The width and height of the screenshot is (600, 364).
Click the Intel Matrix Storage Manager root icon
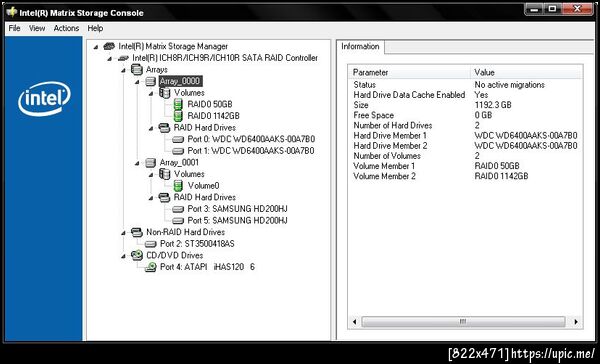point(109,46)
